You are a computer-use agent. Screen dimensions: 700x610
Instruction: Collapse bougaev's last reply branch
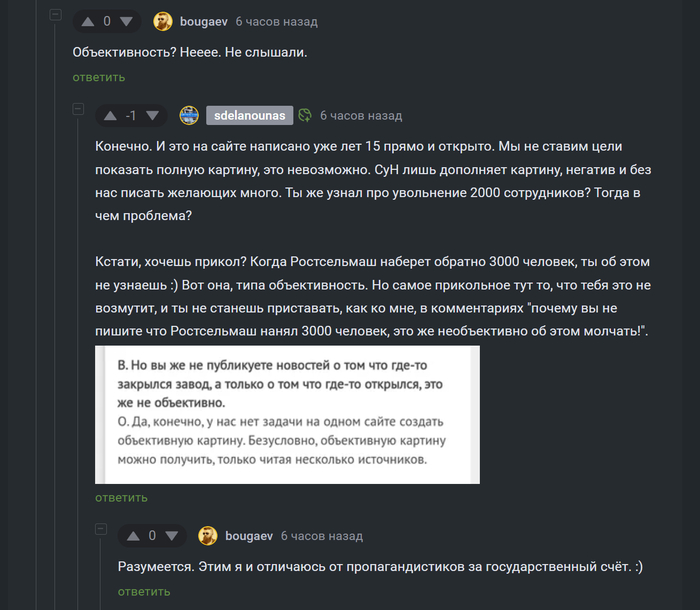tap(101, 529)
